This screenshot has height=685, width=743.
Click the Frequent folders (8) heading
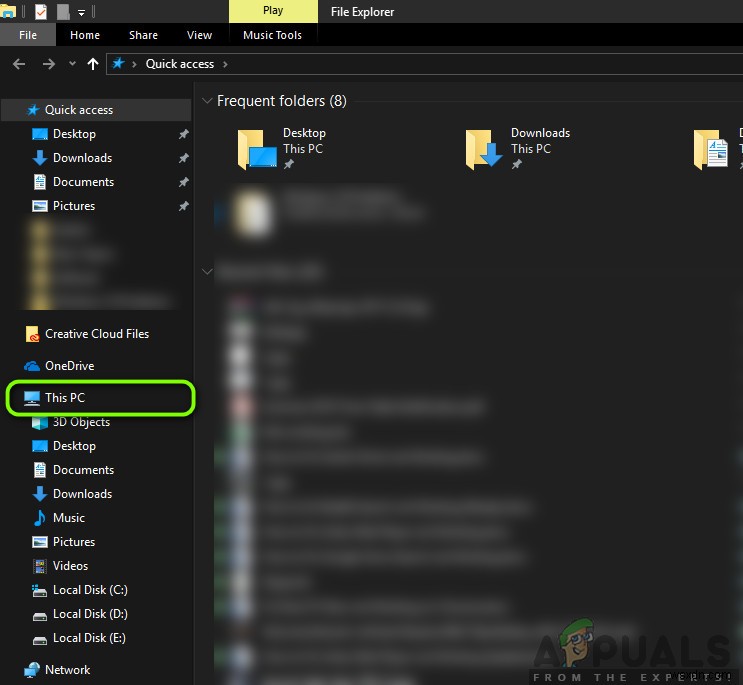click(281, 101)
